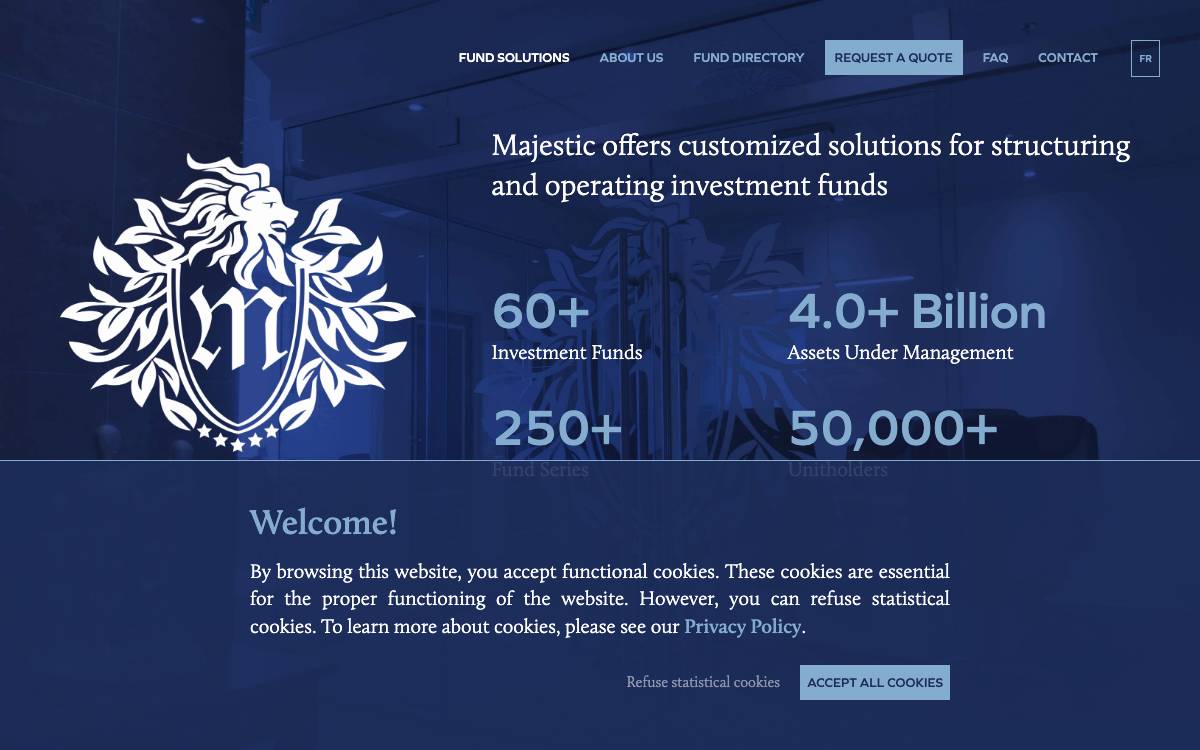Navigate to the Contact page
The width and height of the screenshot is (1200, 750).
click(x=1068, y=58)
